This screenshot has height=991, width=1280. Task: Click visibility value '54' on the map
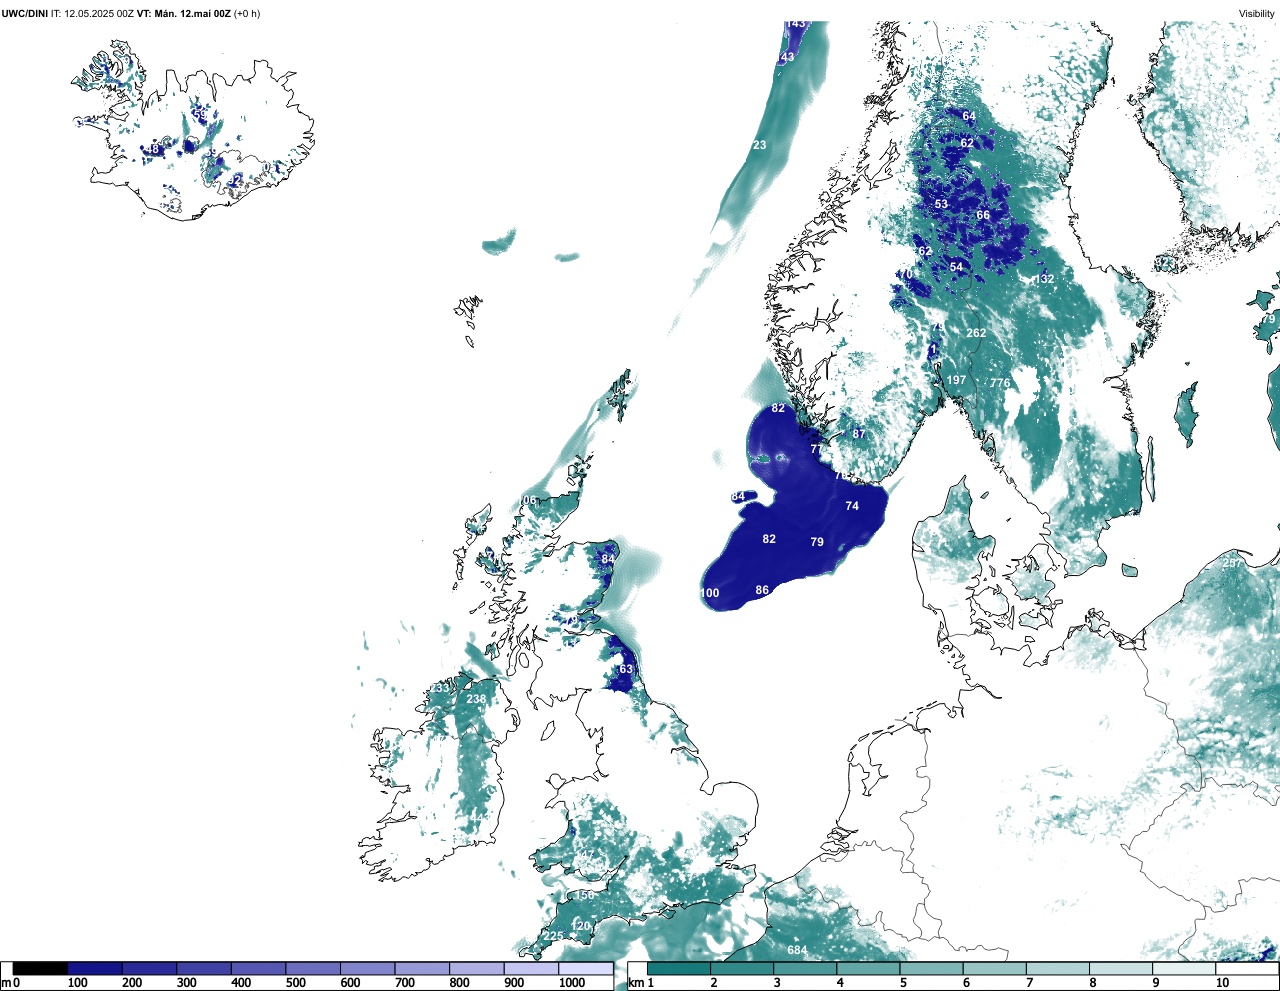[x=956, y=267]
